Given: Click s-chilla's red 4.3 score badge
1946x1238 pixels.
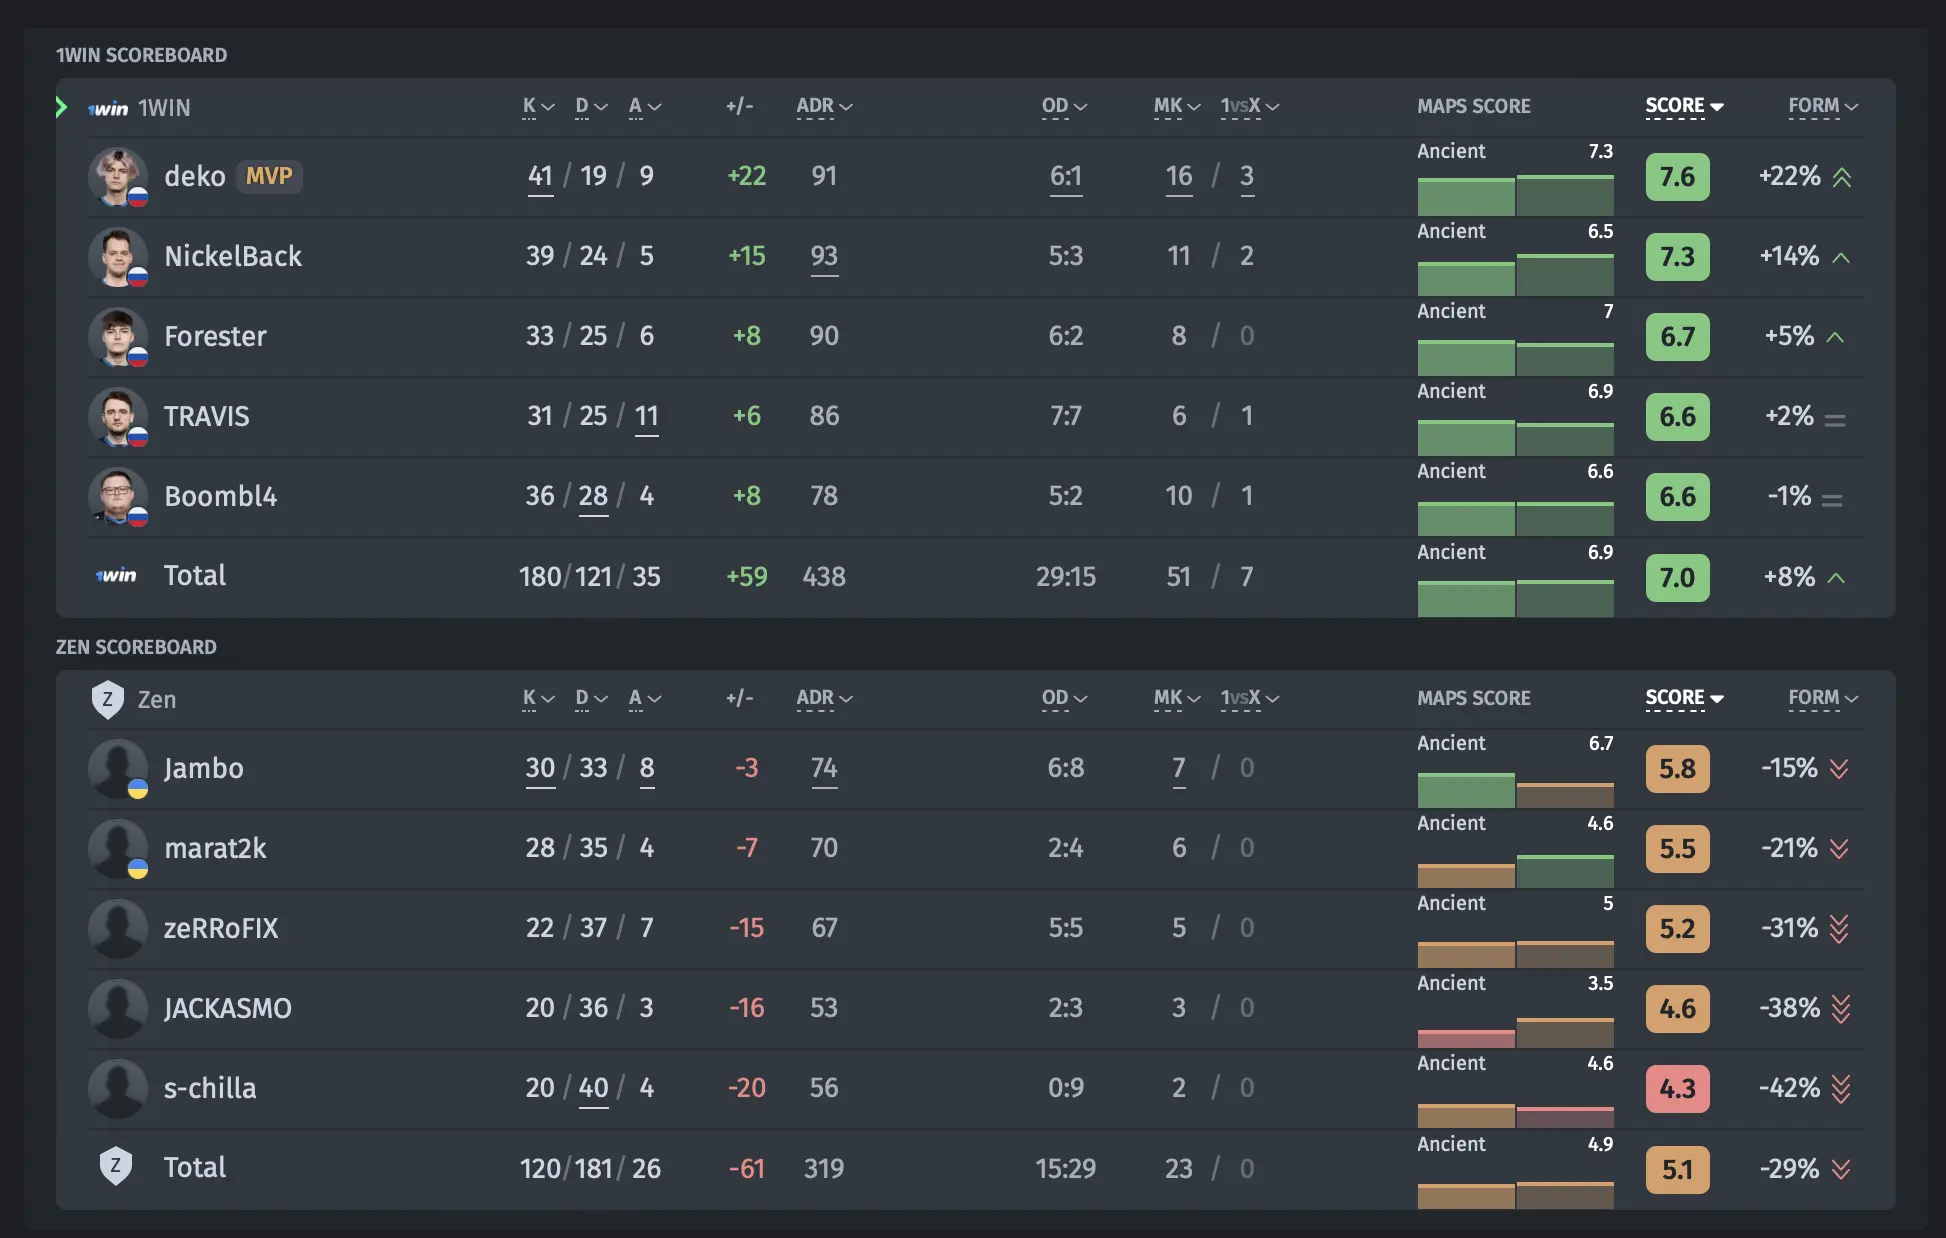Looking at the screenshot, I should (x=1677, y=1089).
